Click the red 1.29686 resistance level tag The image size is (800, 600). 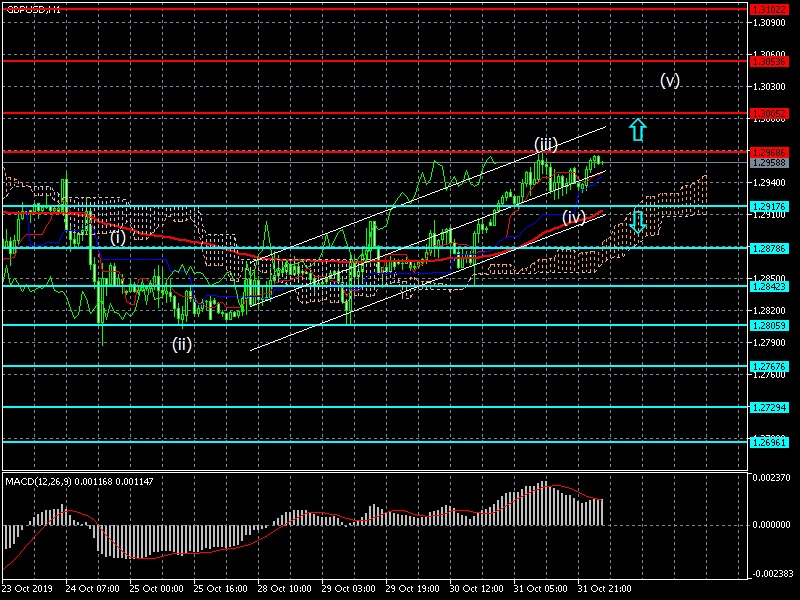point(769,152)
